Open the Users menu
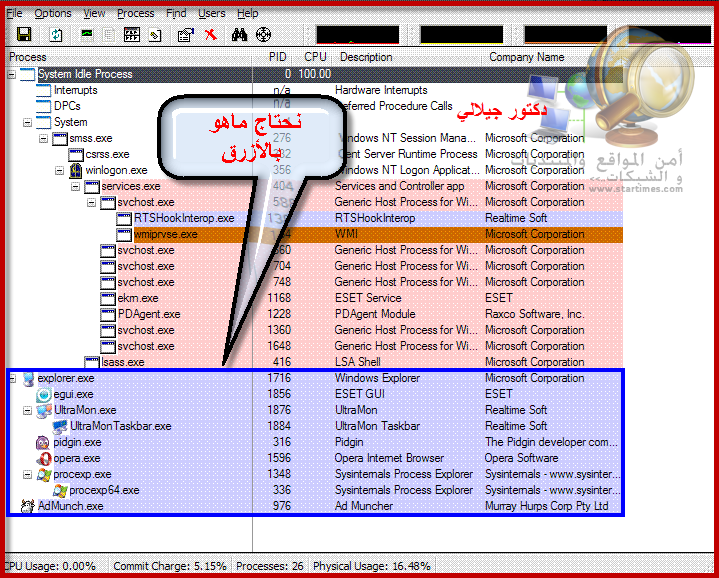This screenshot has width=719, height=578. pos(211,13)
